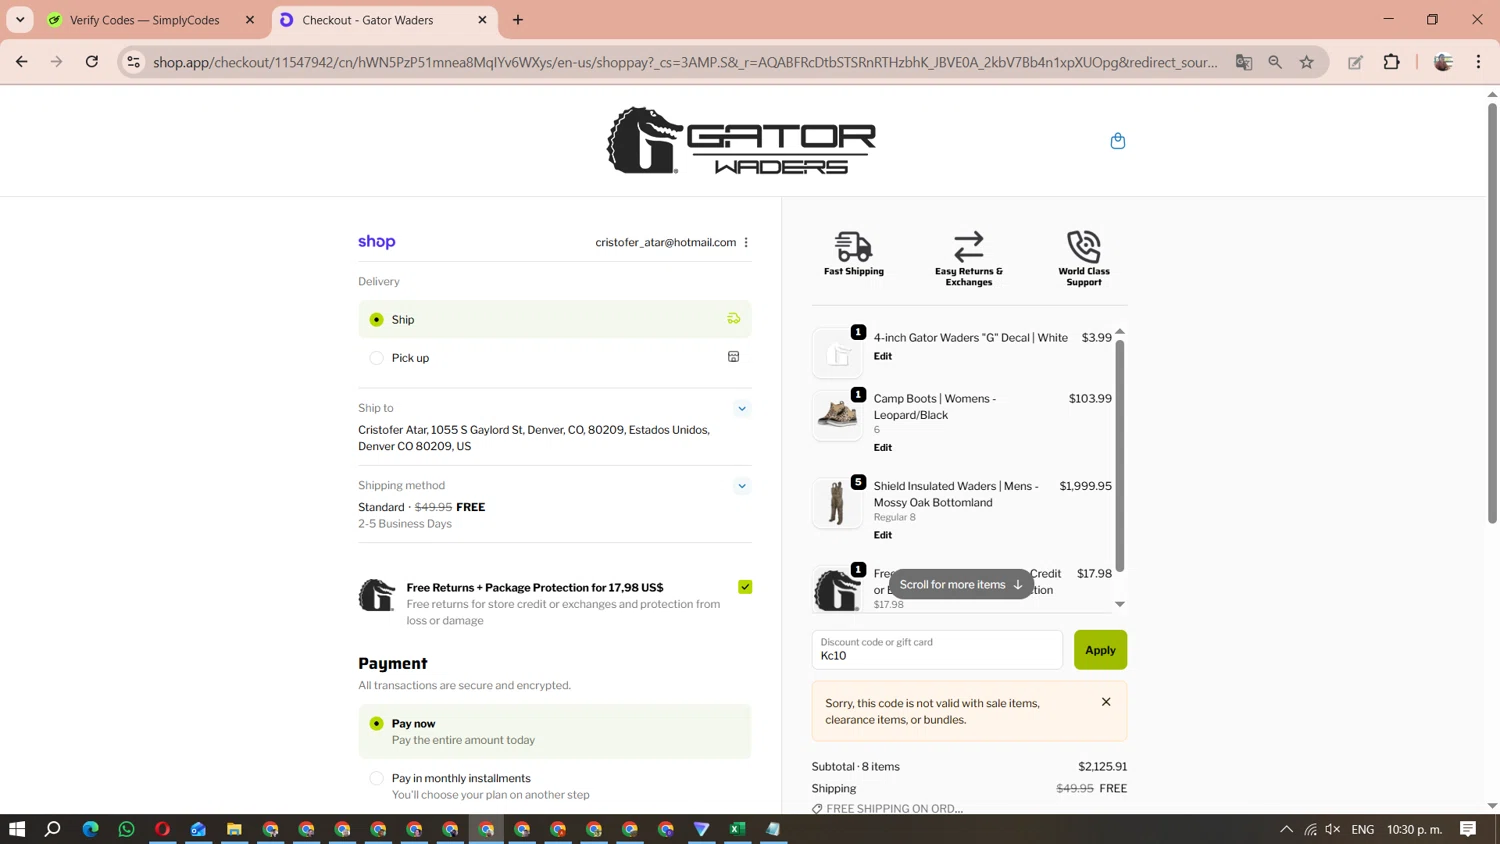Click the volume muted tray icon

pyautogui.click(x=1333, y=829)
